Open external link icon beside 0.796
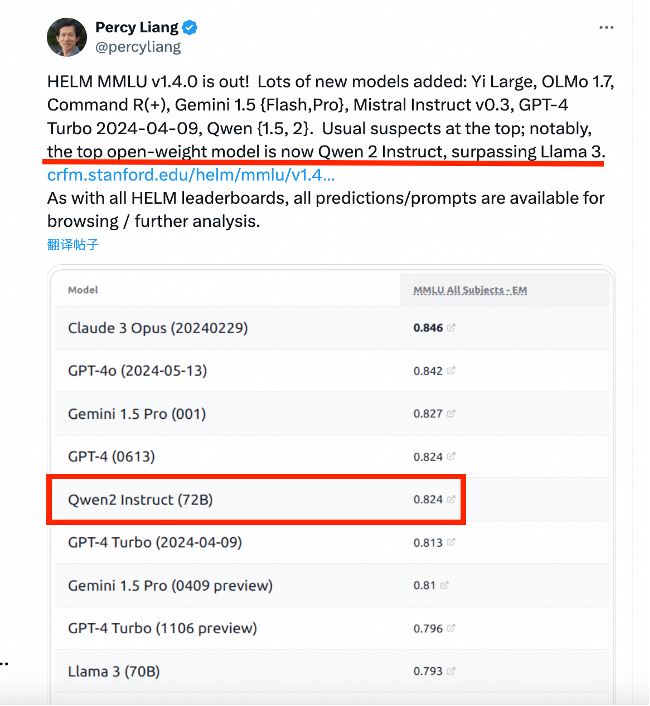 [x=451, y=628]
